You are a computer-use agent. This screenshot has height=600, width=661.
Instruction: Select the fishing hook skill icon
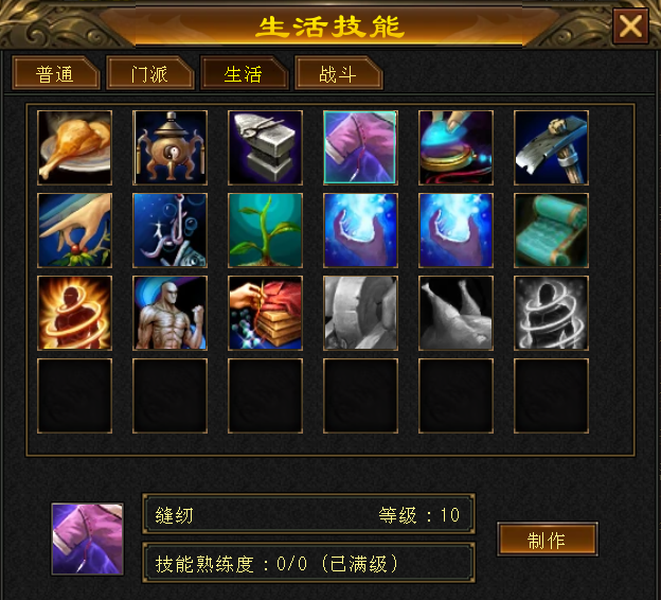(170, 230)
